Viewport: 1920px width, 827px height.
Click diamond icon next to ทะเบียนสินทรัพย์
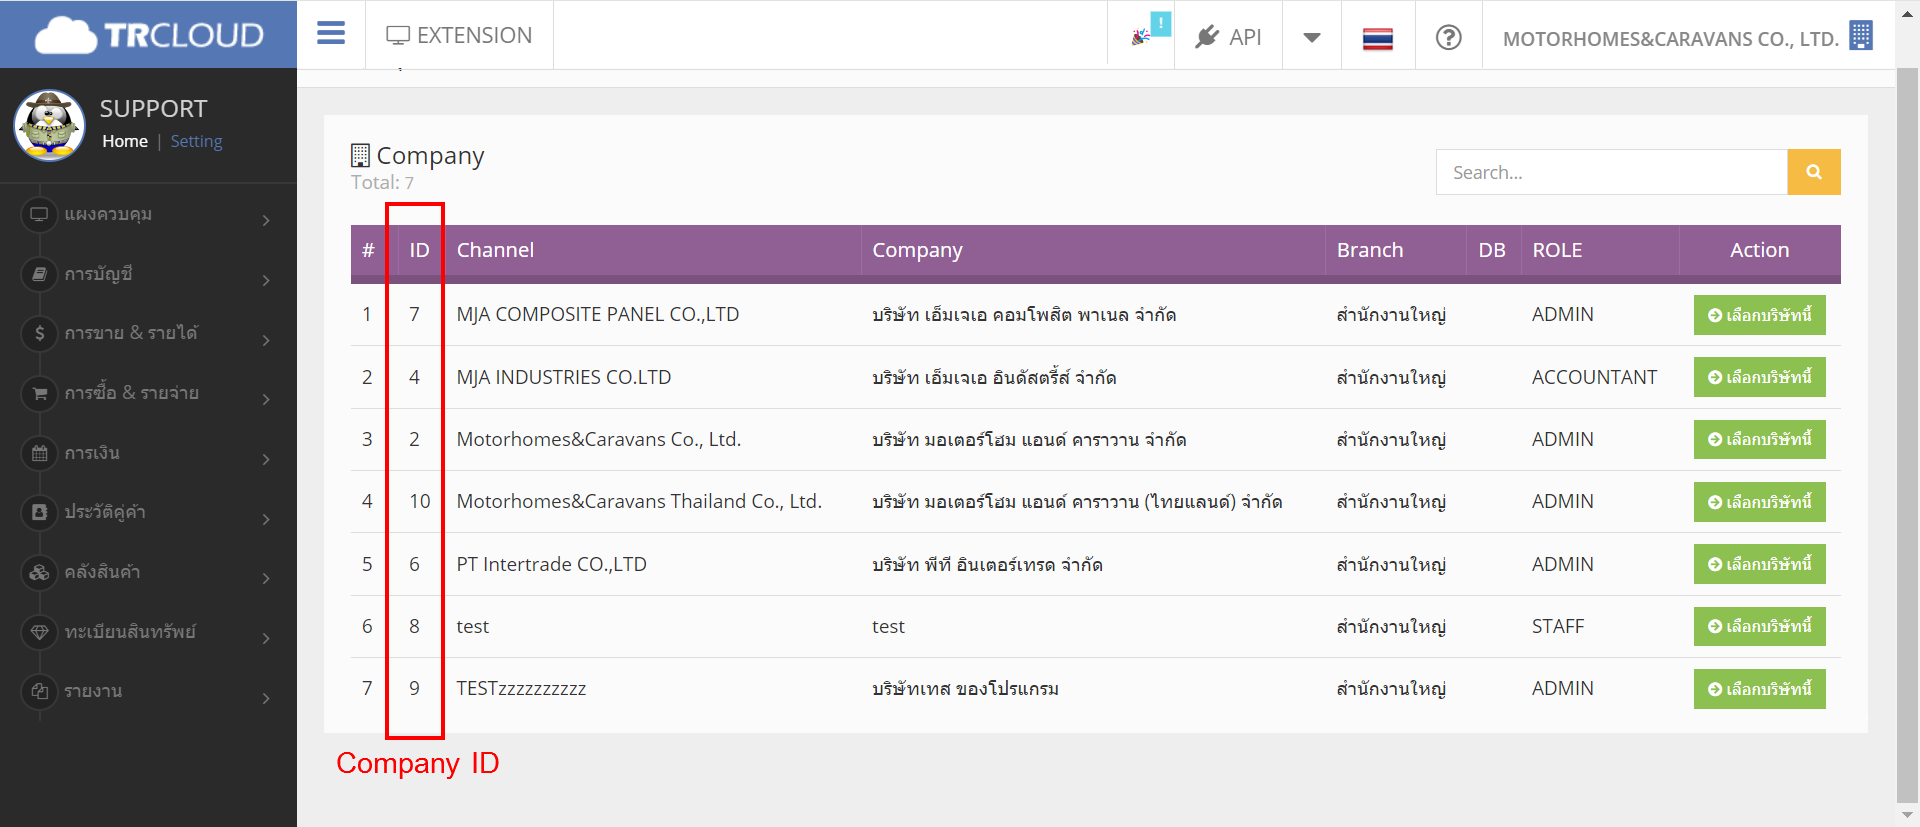point(39,632)
